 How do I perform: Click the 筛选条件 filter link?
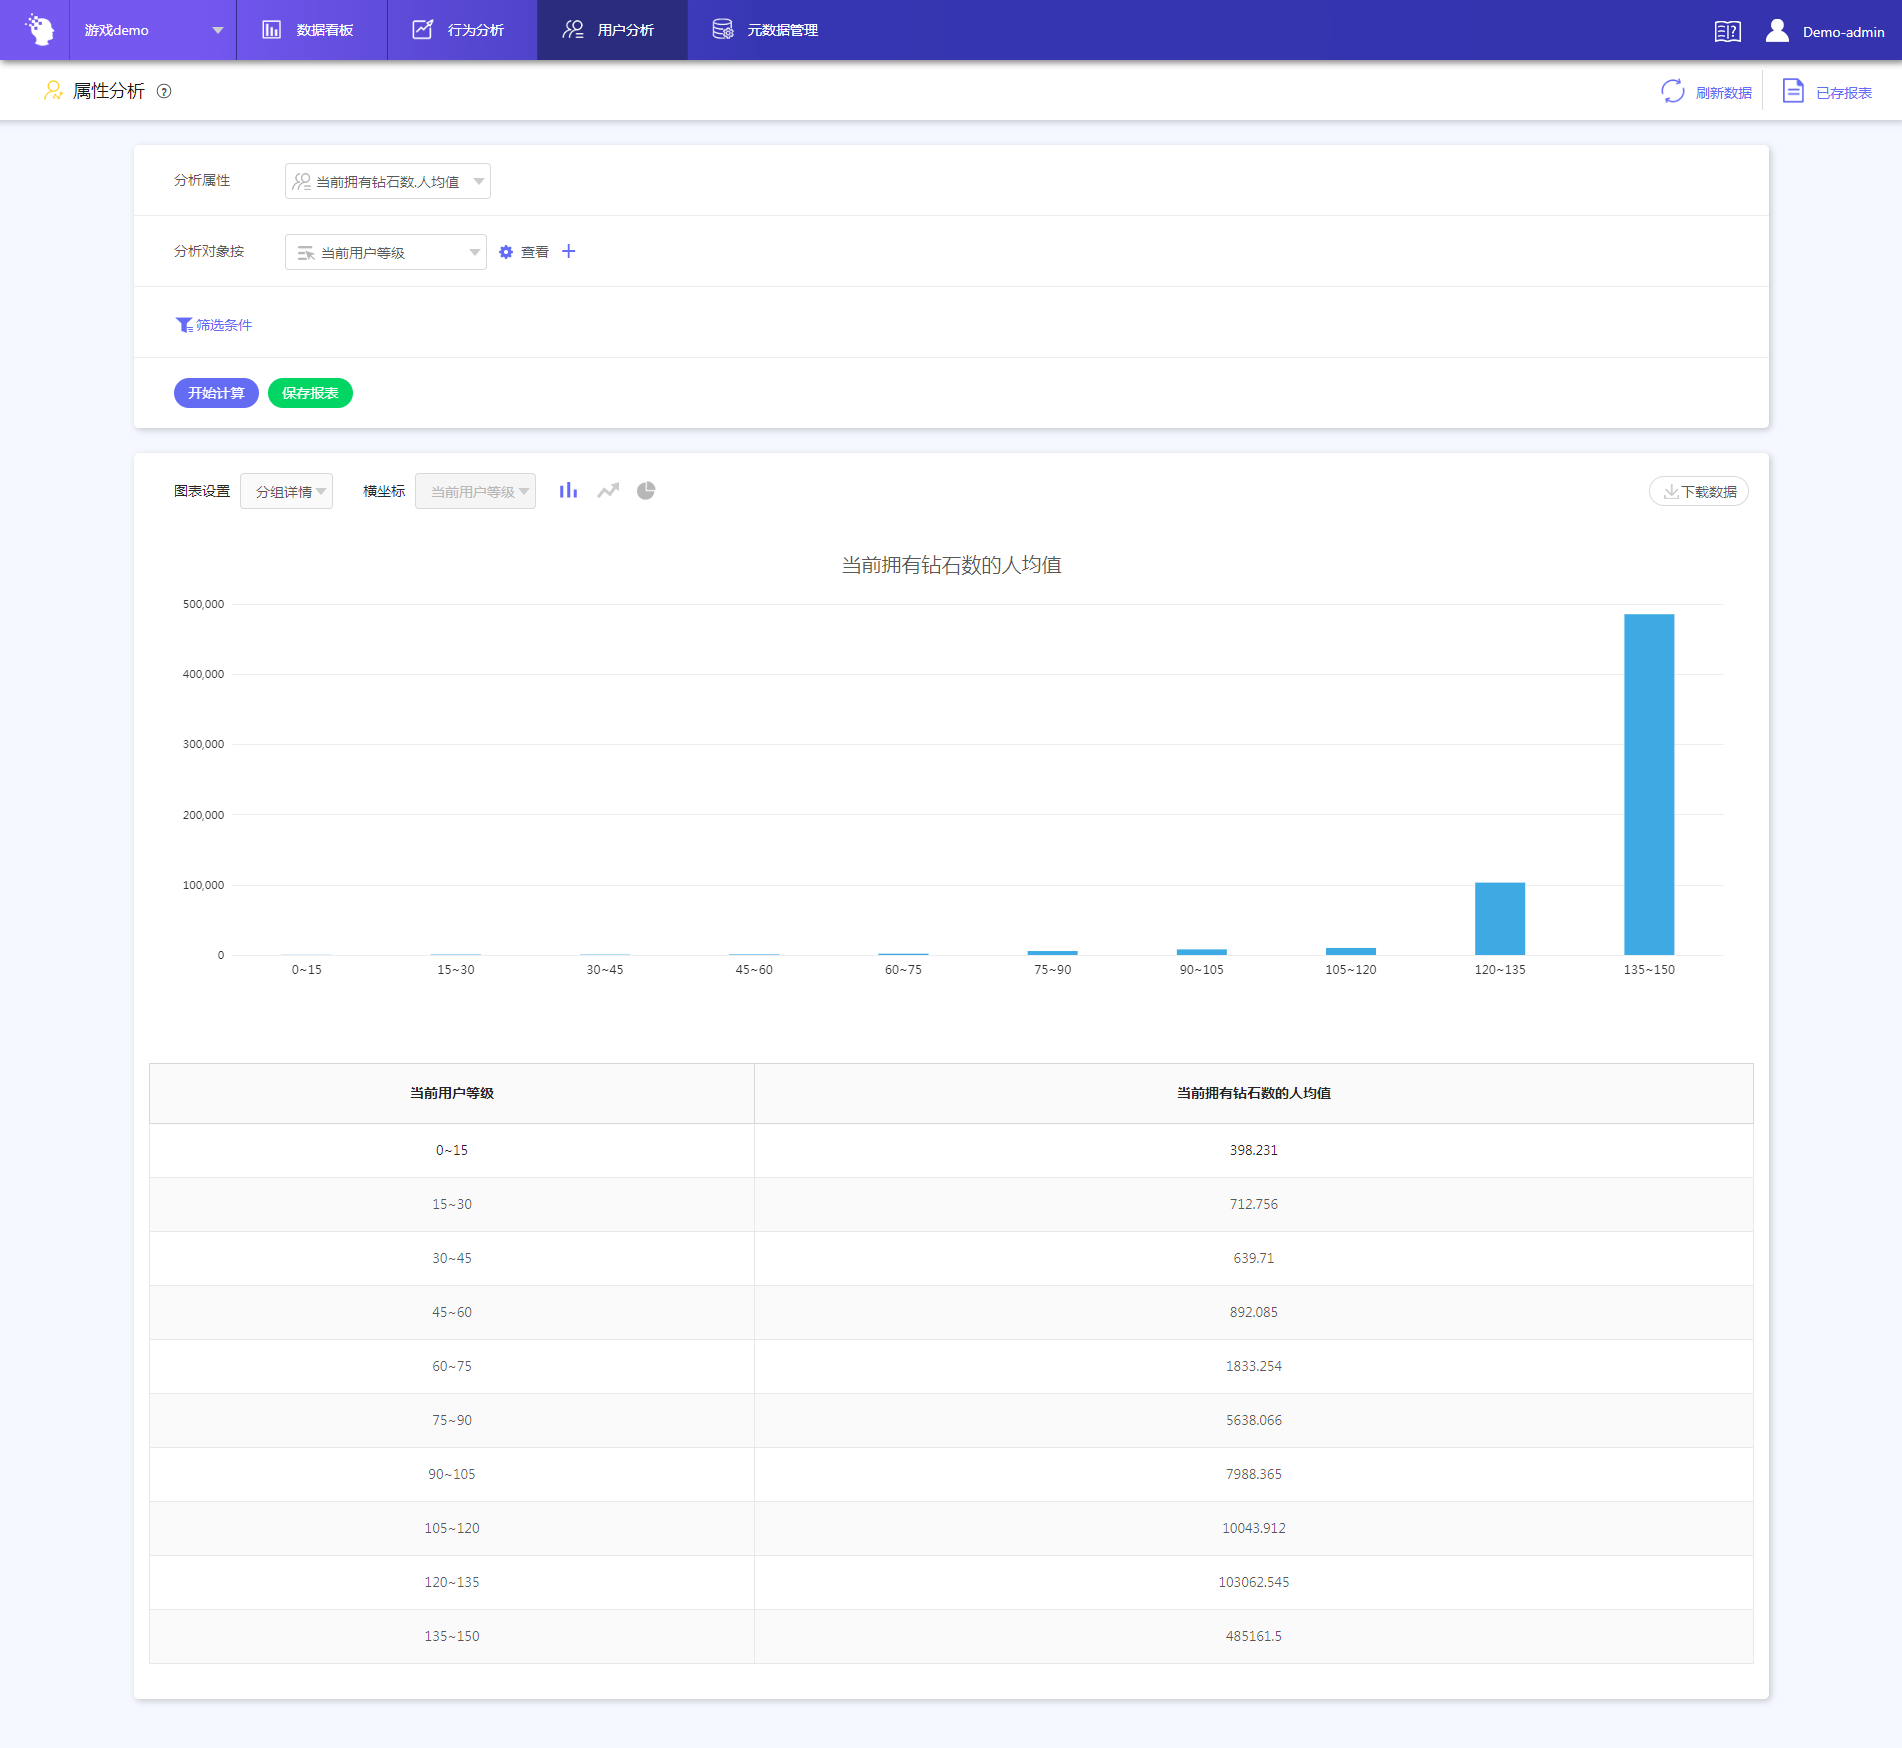(214, 325)
